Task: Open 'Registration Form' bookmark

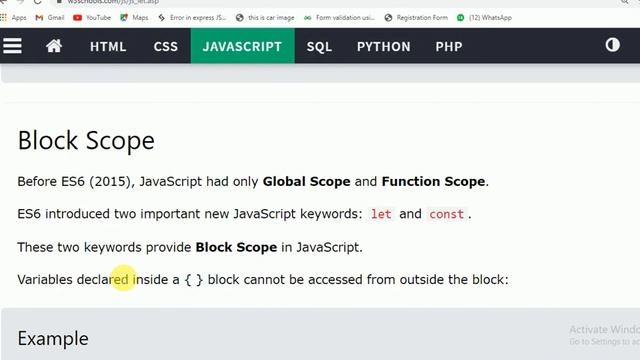Action: tap(416, 18)
